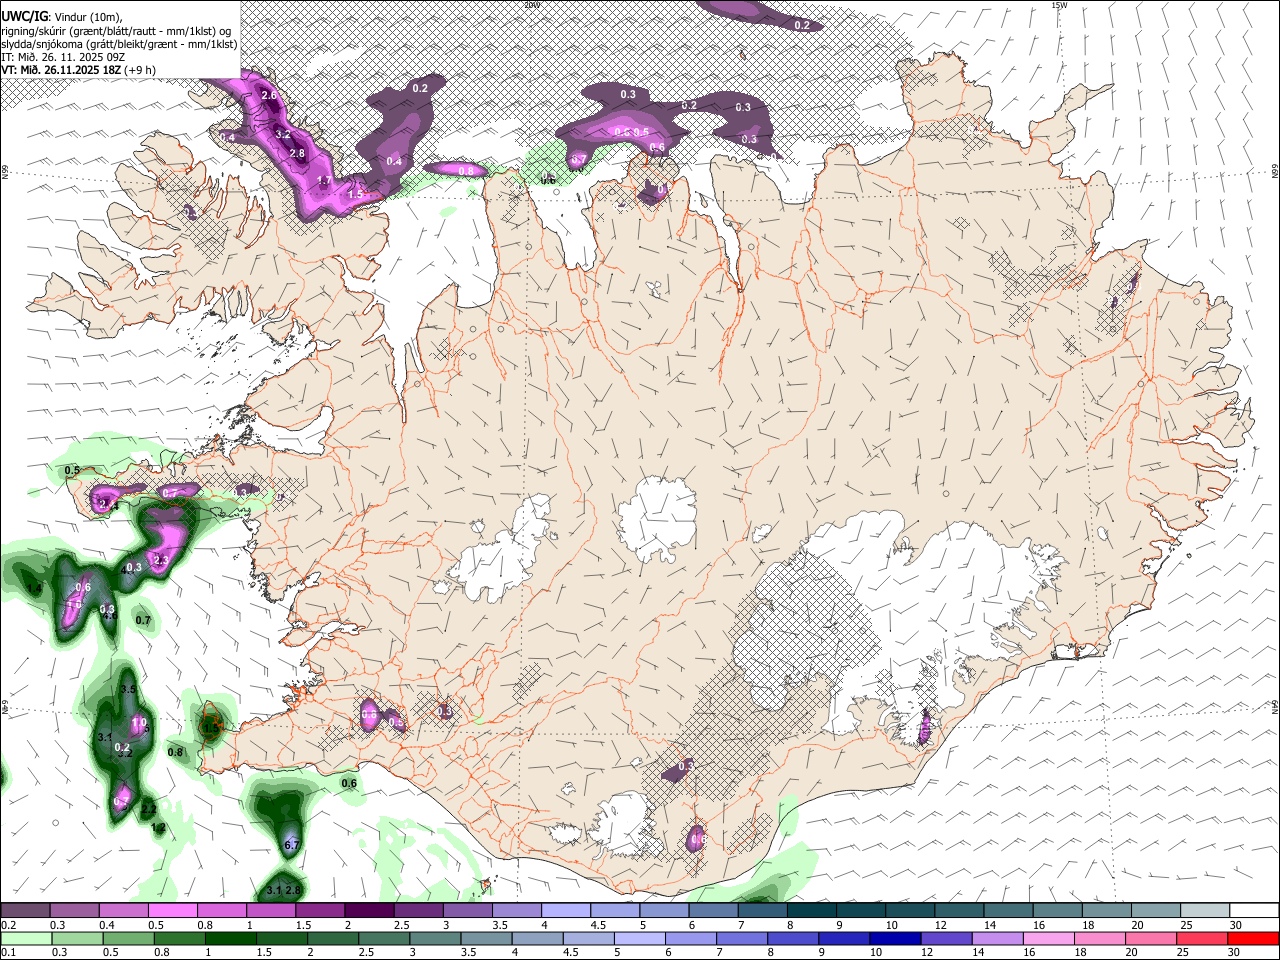The width and height of the screenshot is (1280, 960).
Task: Click the upper legend swatch between 25 and 30
Action: click(x=1206, y=911)
